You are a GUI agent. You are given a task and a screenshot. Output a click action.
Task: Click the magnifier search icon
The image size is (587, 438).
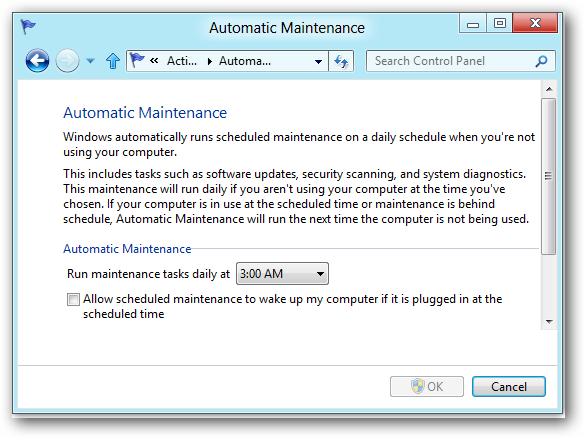pos(541,61)
